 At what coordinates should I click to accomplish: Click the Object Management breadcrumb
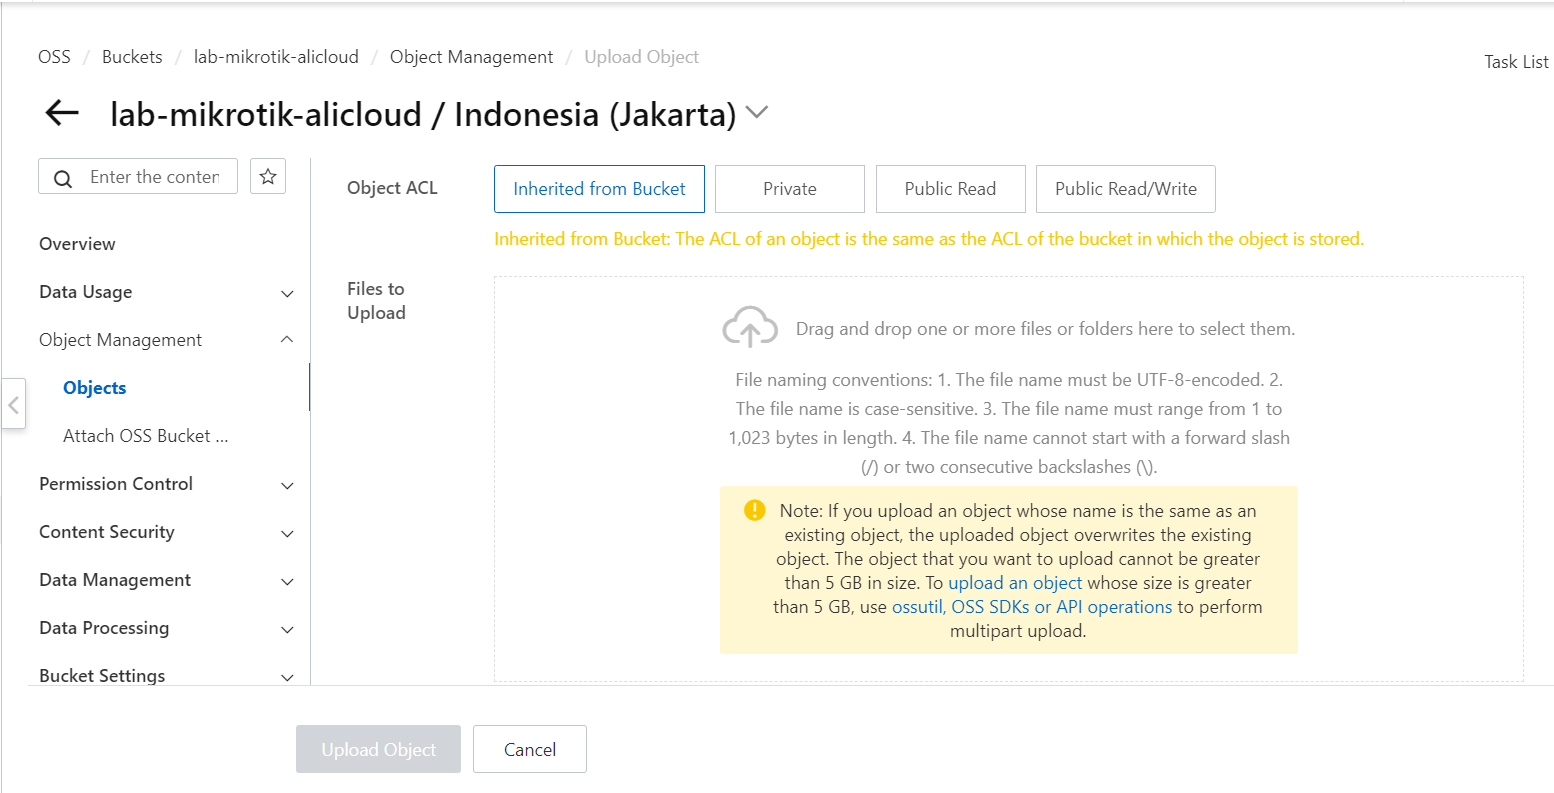pos(471,57)
